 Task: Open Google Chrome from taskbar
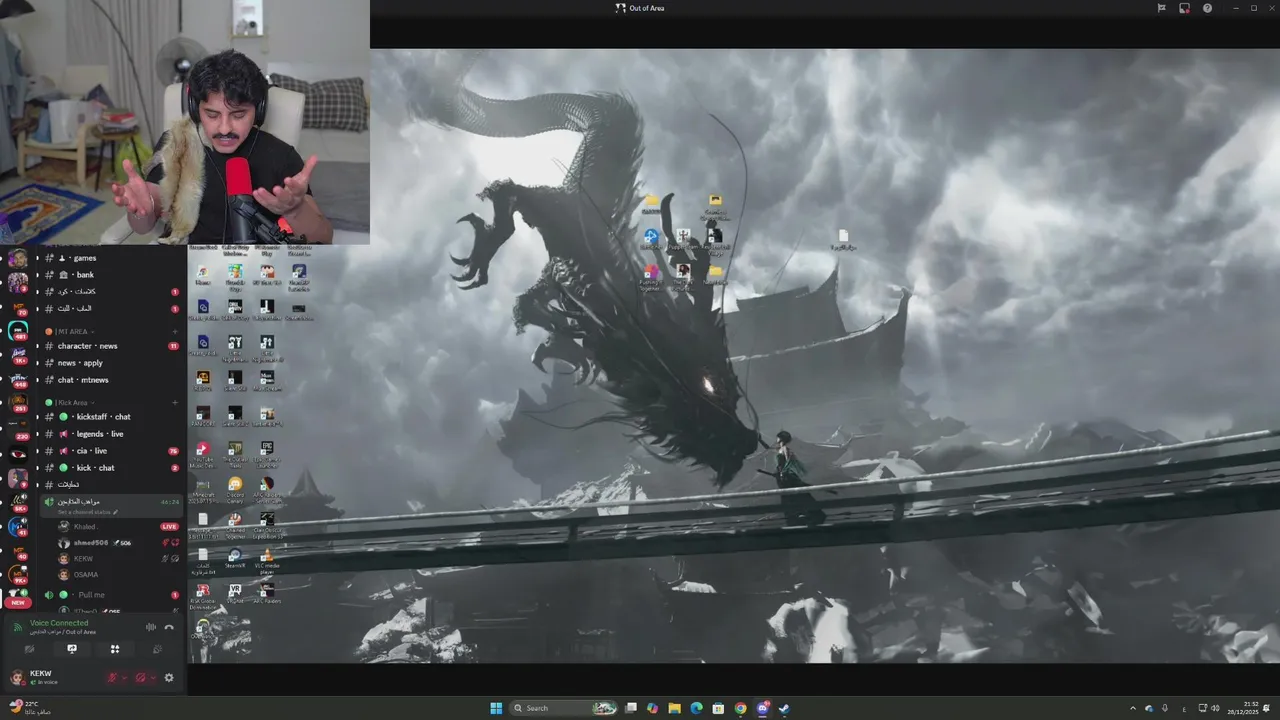(741, 708)
